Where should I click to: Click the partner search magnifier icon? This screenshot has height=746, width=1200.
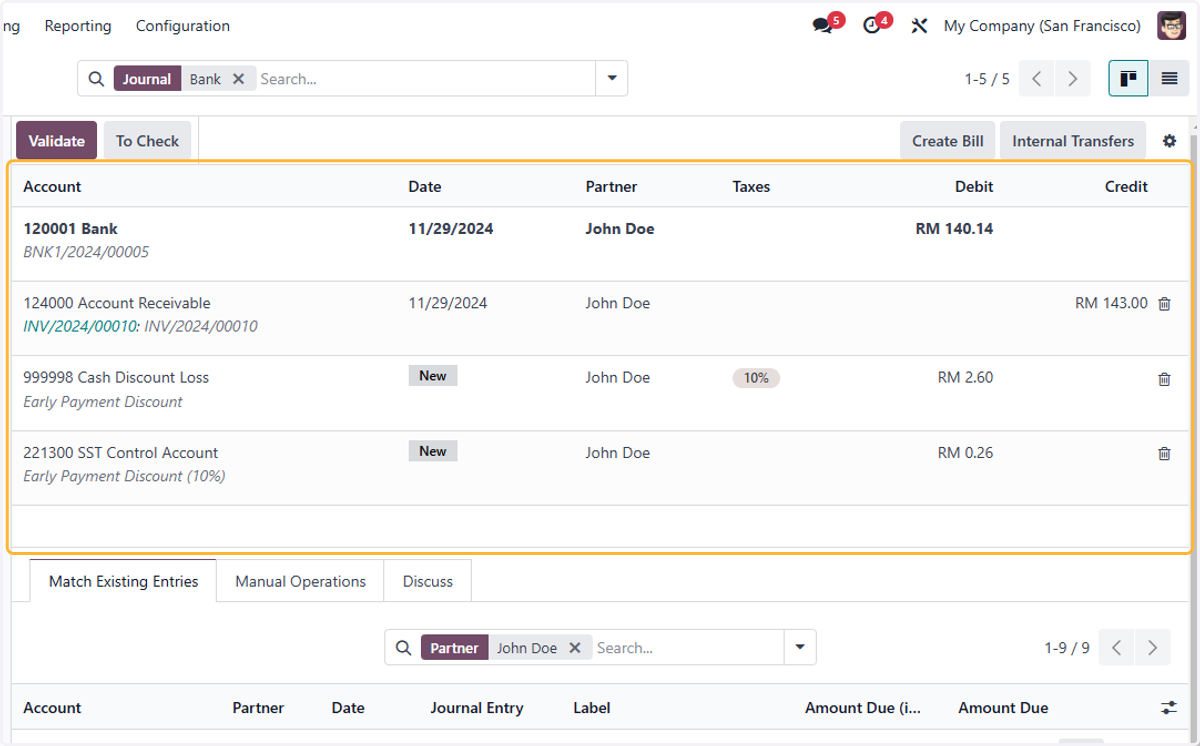403,648
